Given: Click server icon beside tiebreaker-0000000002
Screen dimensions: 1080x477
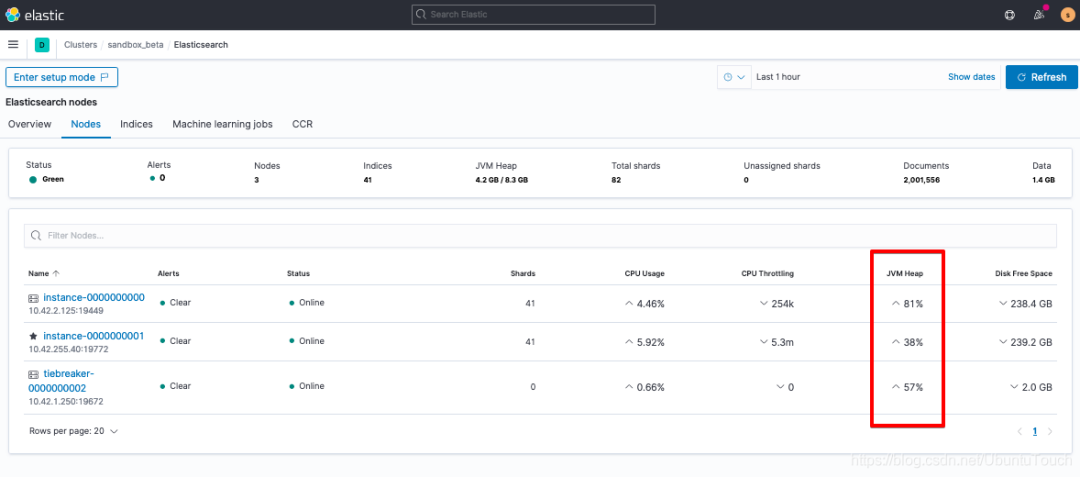Looking at the screenshot, I should tap(33, 374).
